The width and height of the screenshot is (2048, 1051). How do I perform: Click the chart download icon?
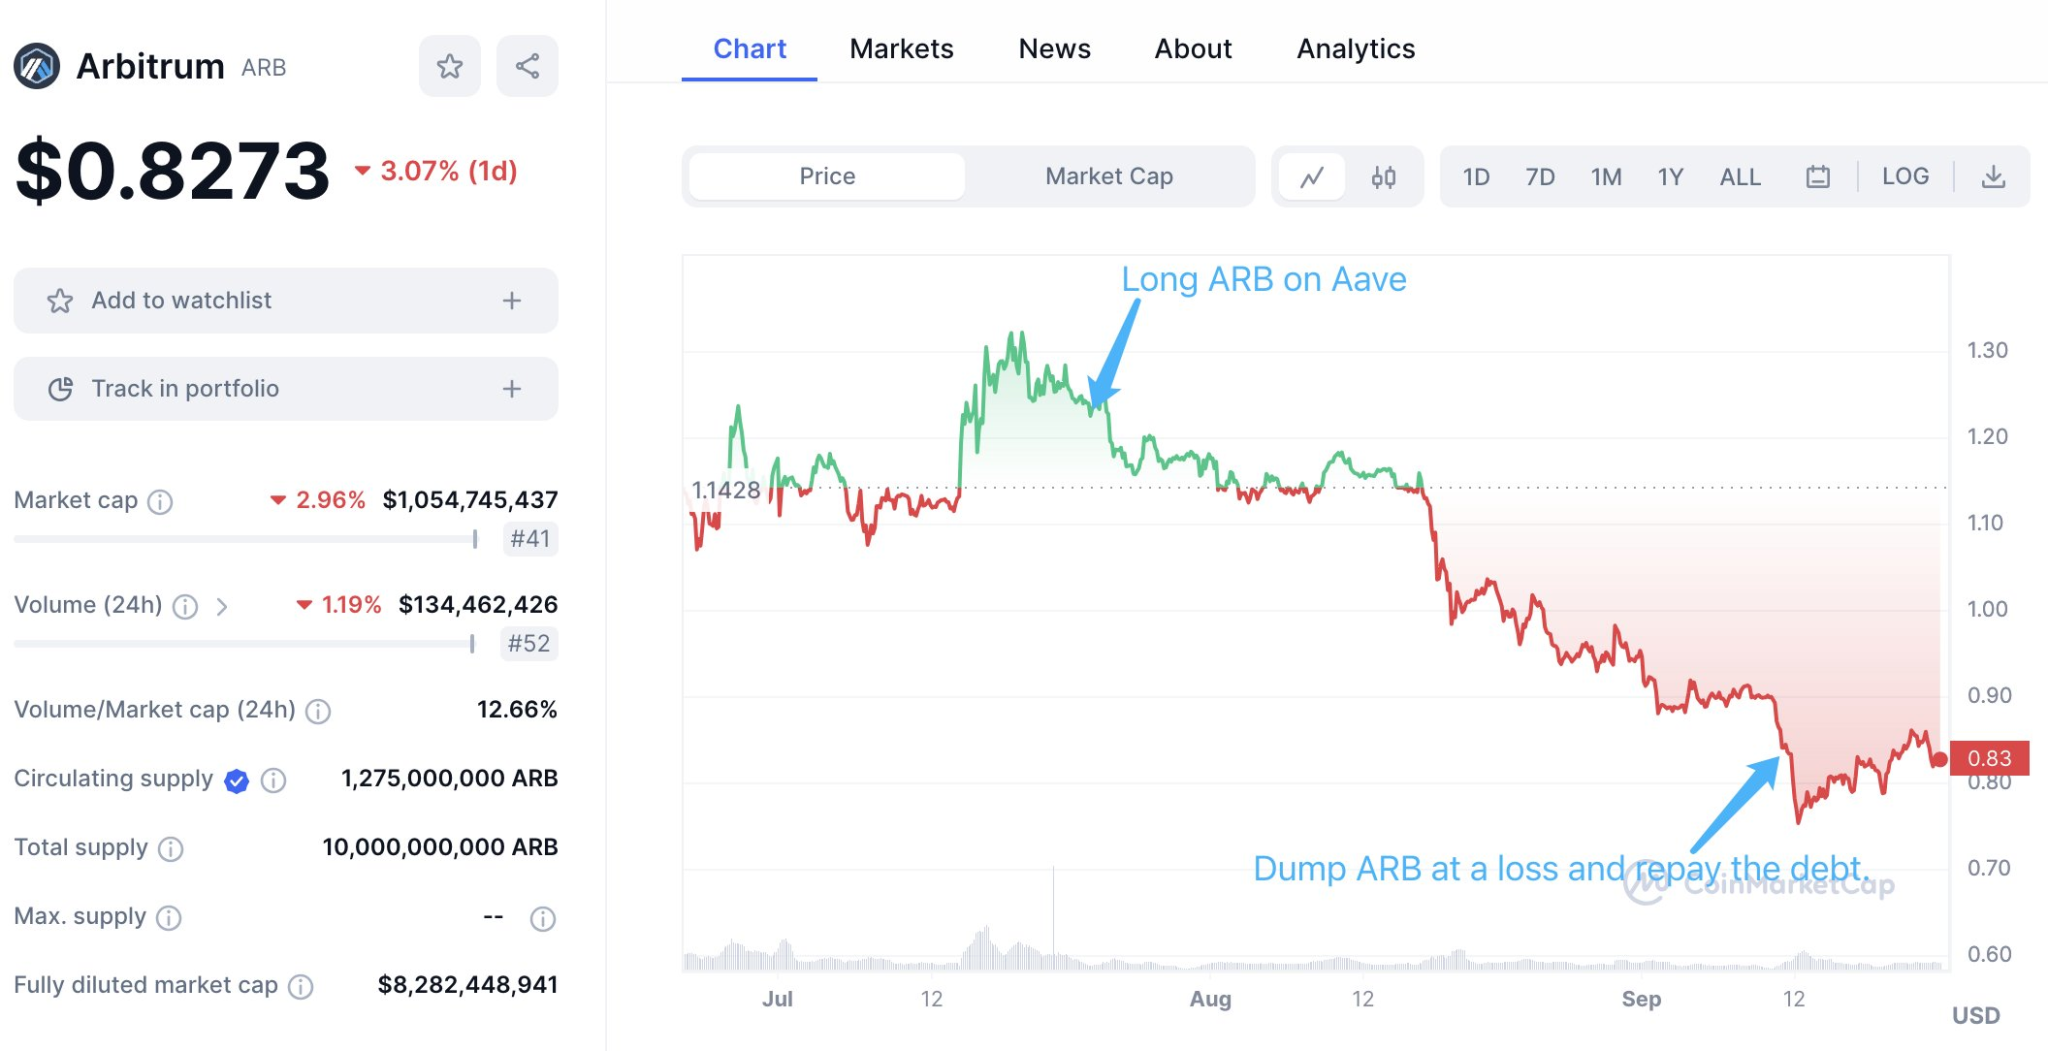[x=1994, y=176]
